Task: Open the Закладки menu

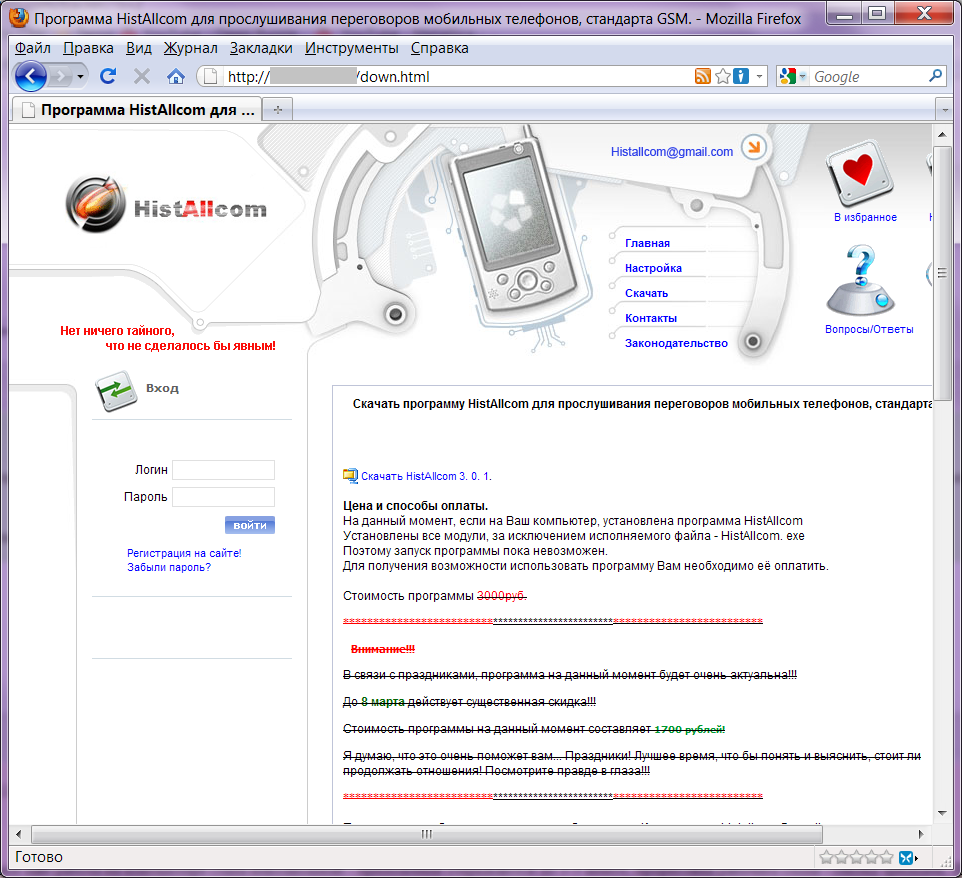Action: [x=261, y=48]
